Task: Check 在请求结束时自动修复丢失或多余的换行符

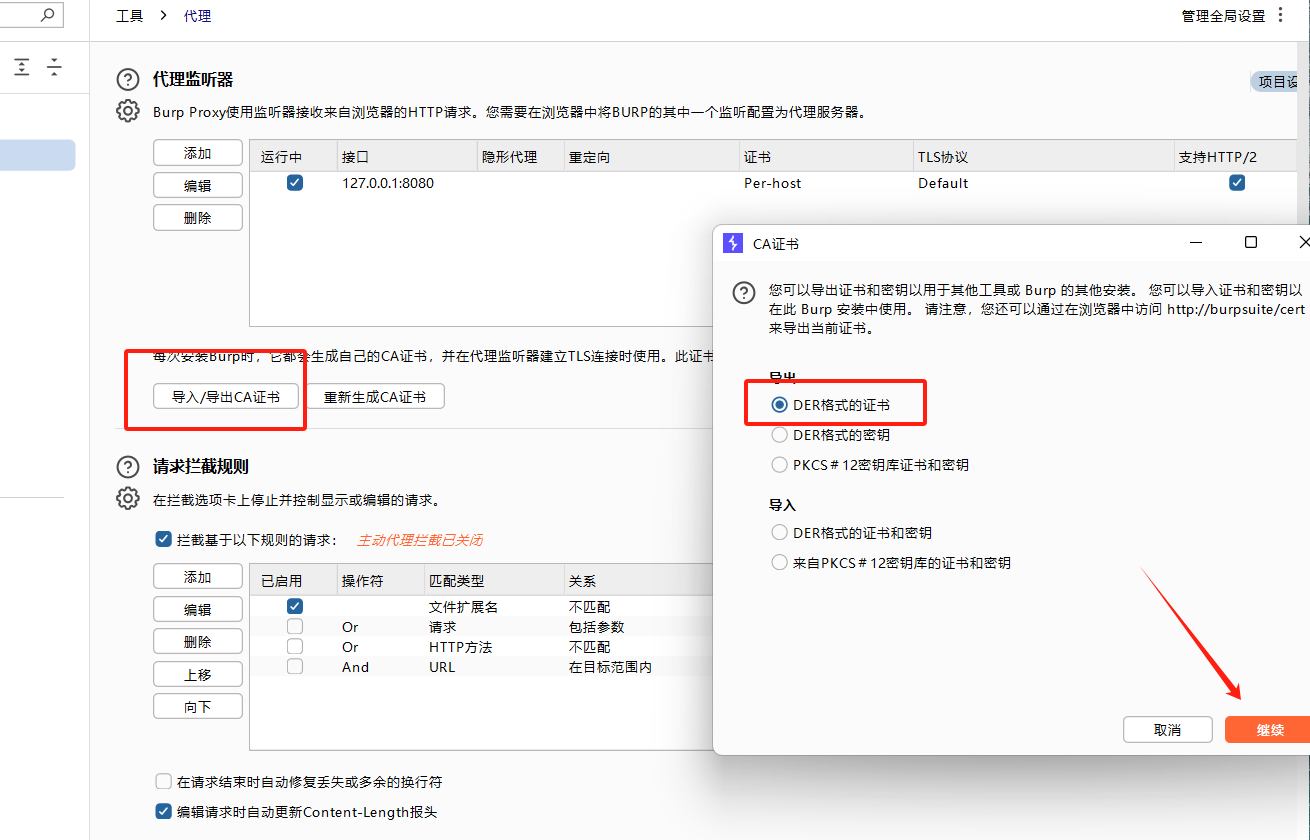Action: click(x=164, y=782)
